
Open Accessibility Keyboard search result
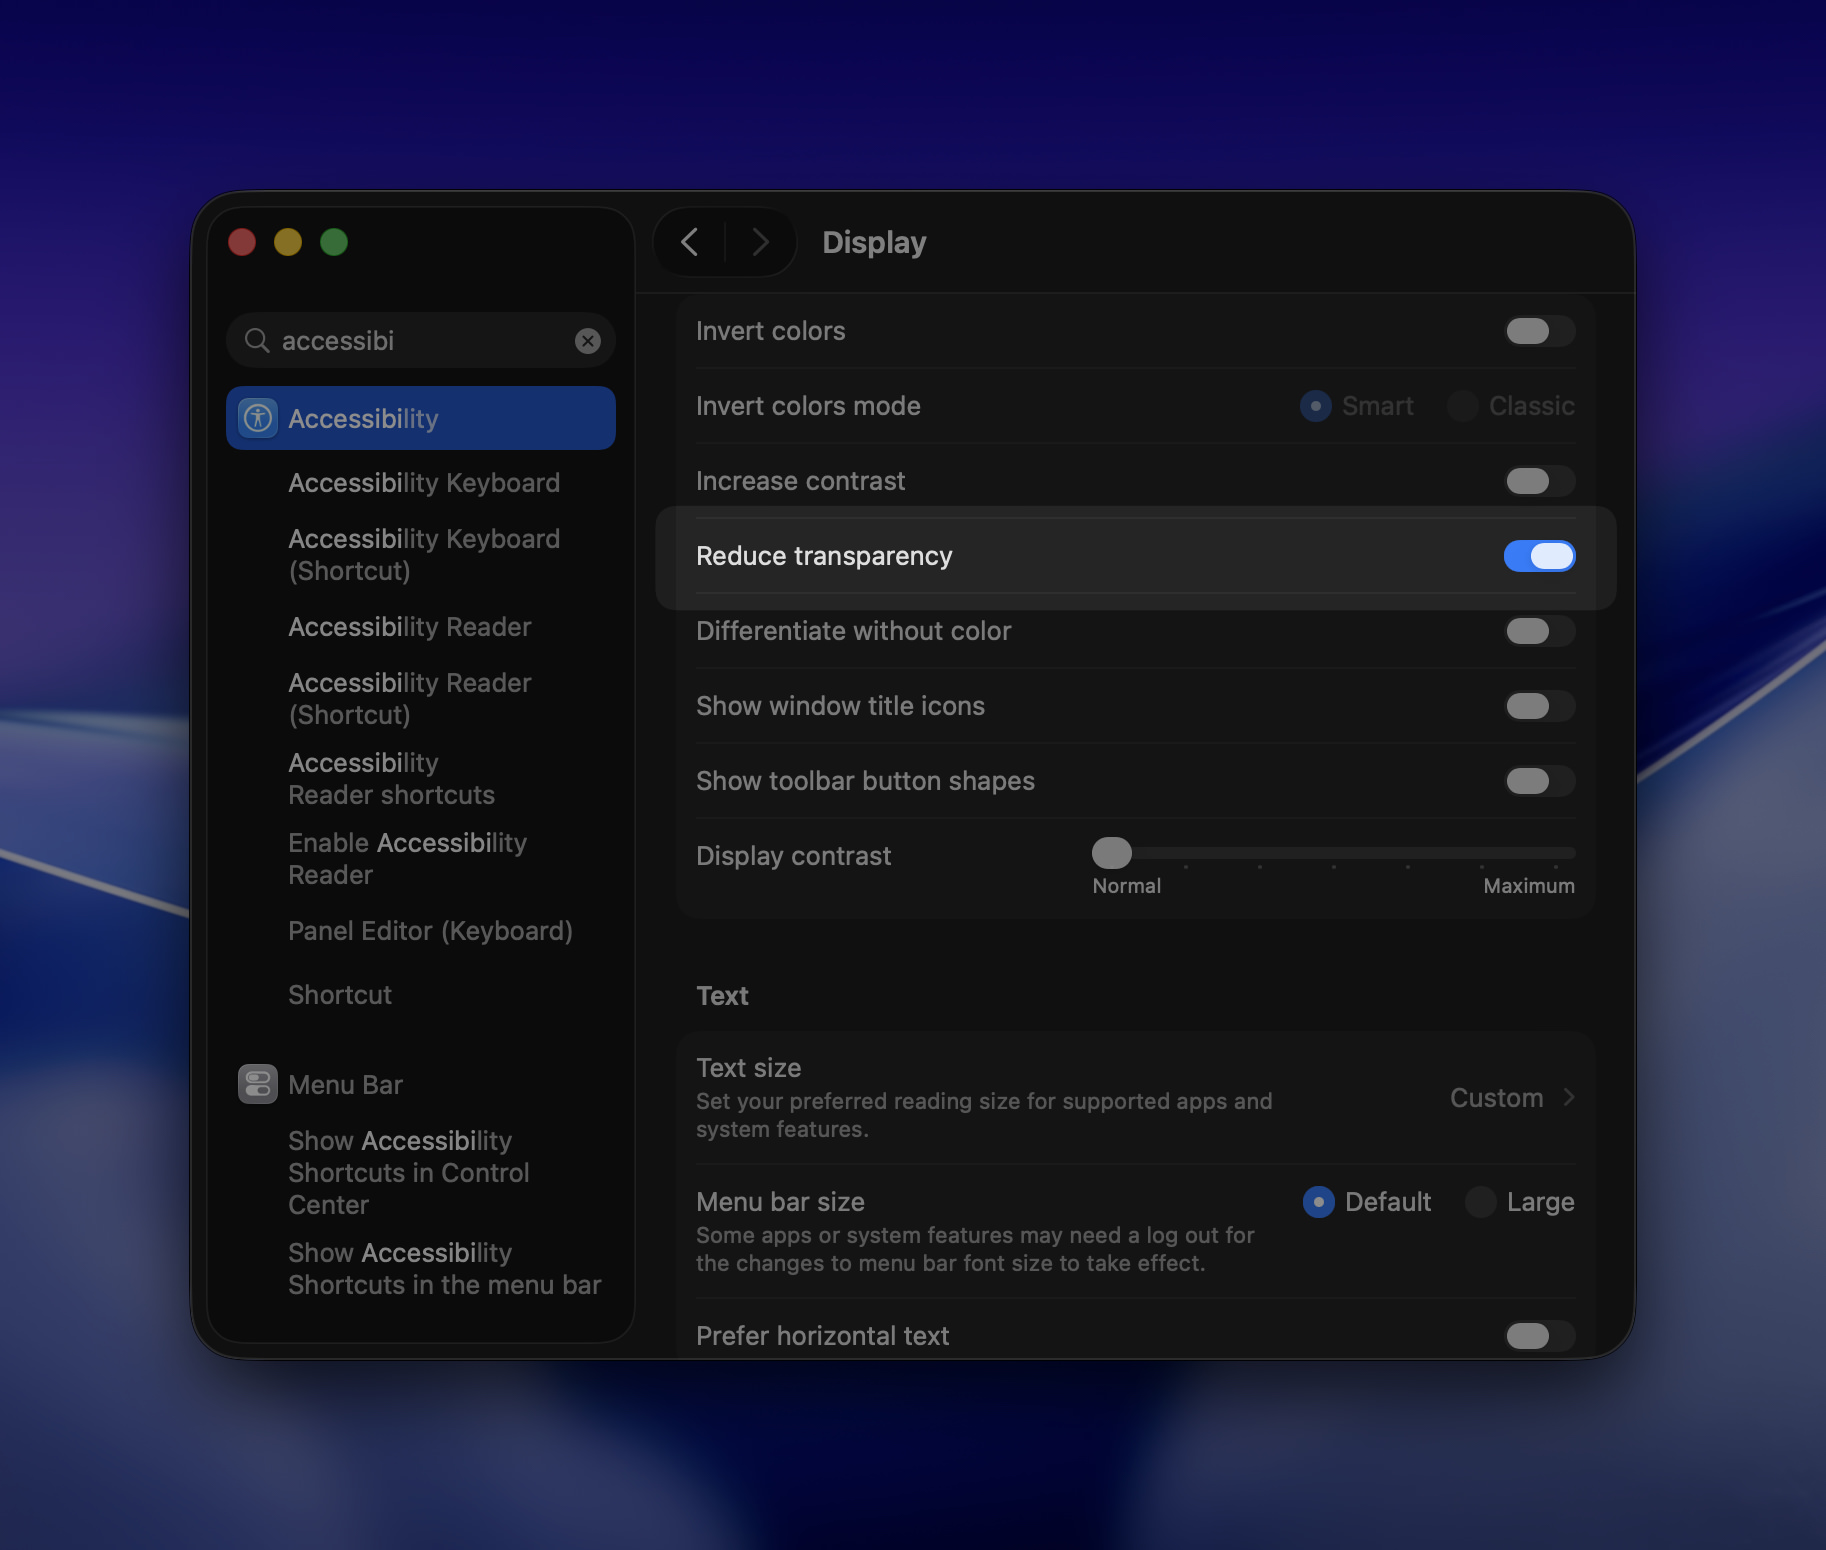(424, 483)
